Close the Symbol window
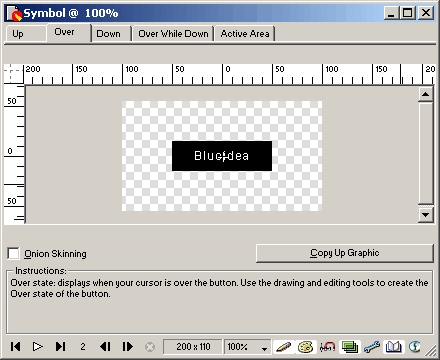 pyautogui.click(x=426, y=13)
